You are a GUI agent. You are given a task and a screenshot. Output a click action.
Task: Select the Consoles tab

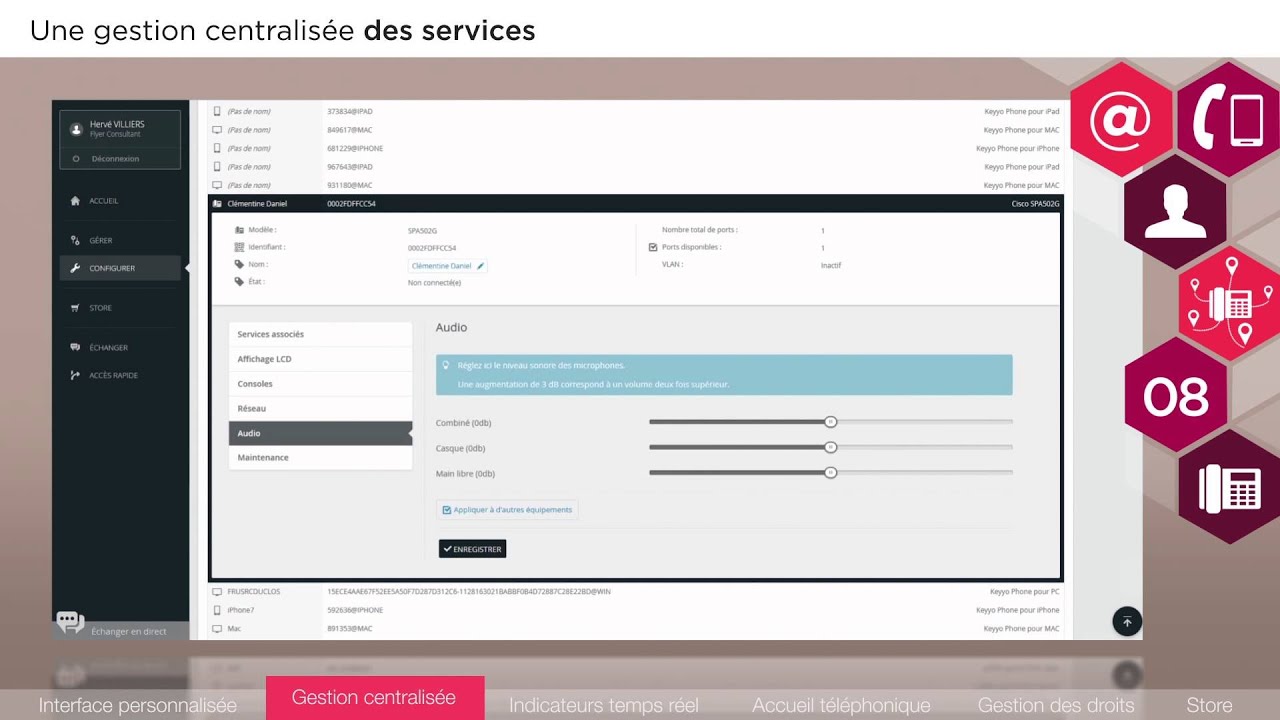click(x=320, y=384)
